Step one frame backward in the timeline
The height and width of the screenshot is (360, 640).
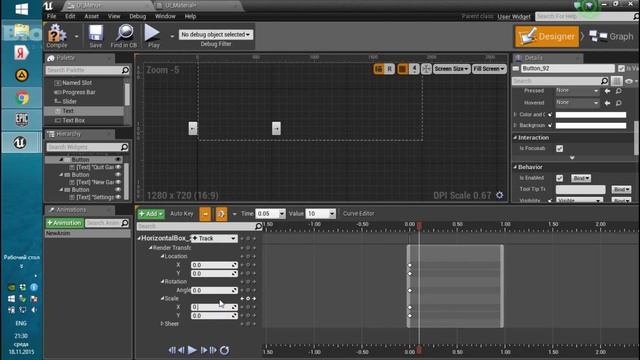[181, 350]
